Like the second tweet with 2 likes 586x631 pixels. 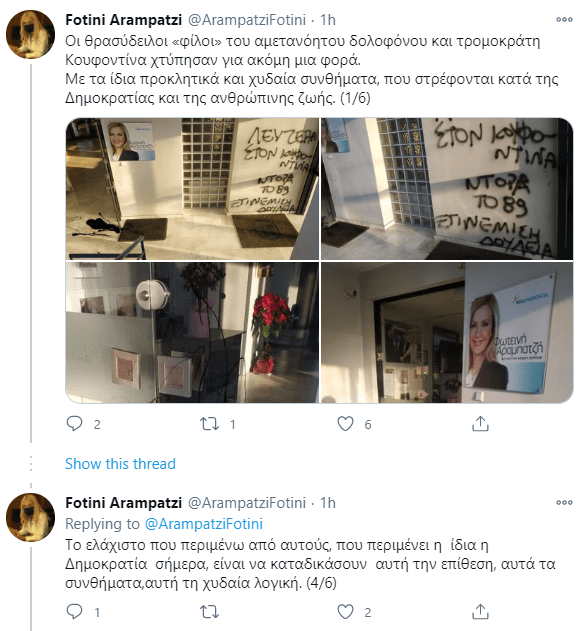(345, 612)
